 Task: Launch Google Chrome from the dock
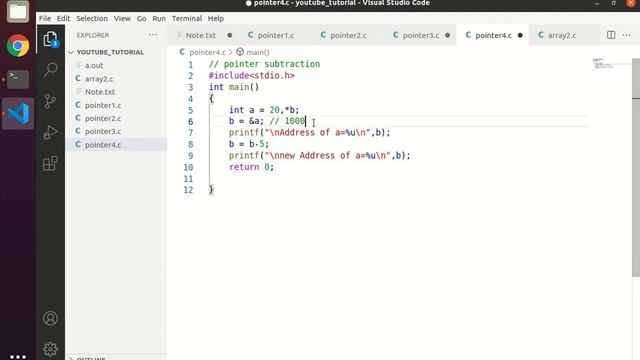(x=18, y=45)
